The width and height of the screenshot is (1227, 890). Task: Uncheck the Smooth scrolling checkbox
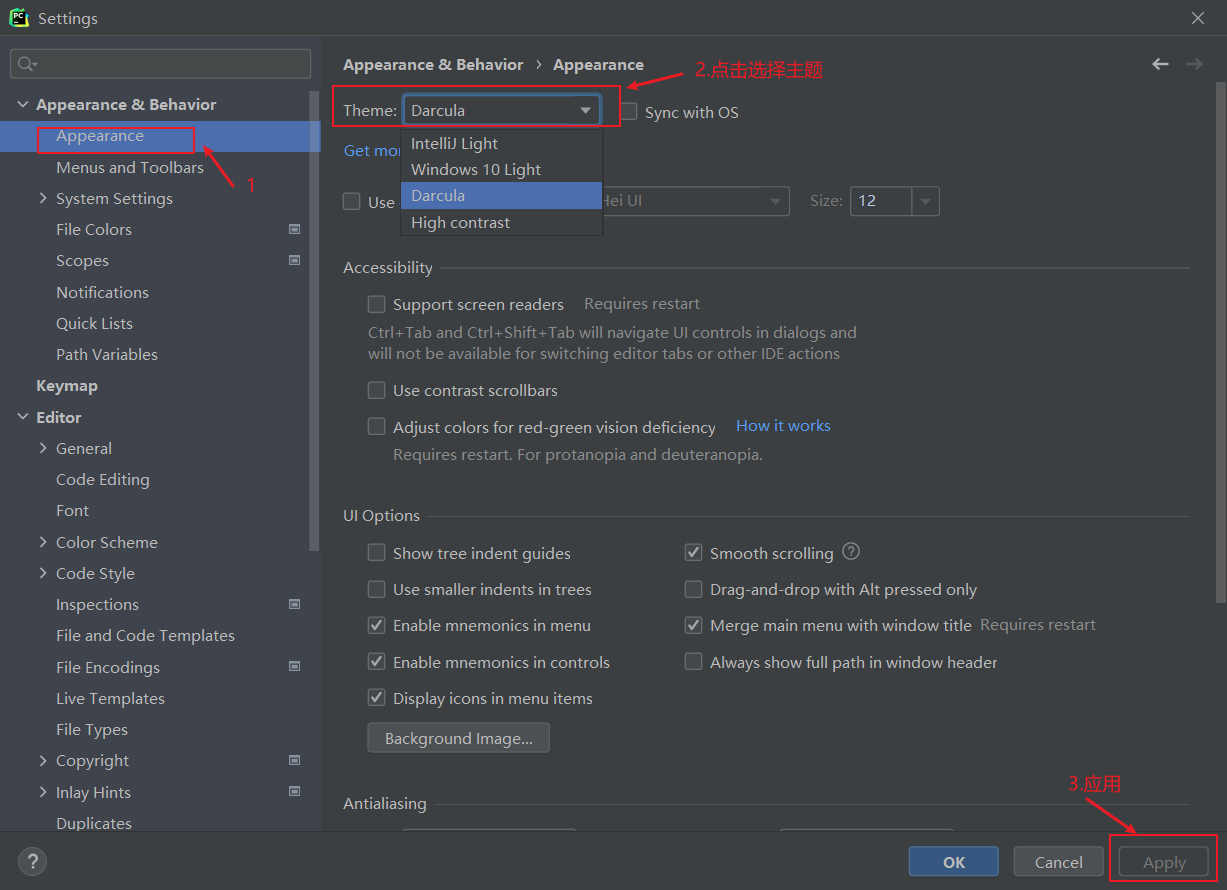[693, 553]
